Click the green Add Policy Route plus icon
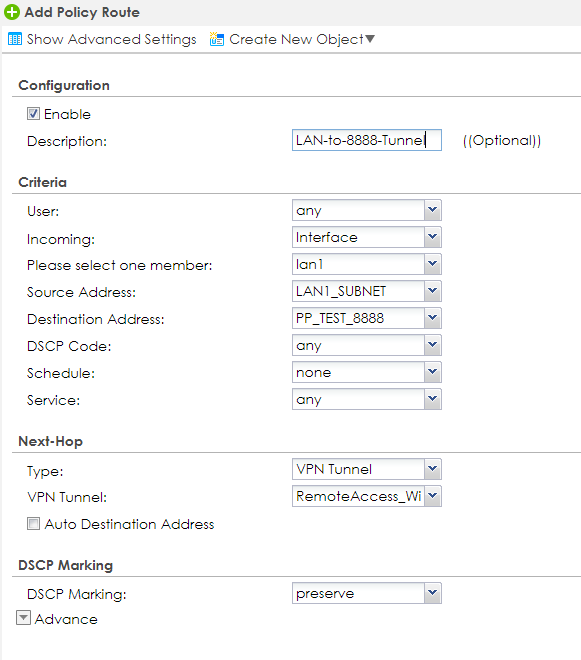Image resolution: width=581 pixels, height=660 pixels. pyautogui.click(x=12, y=12)
